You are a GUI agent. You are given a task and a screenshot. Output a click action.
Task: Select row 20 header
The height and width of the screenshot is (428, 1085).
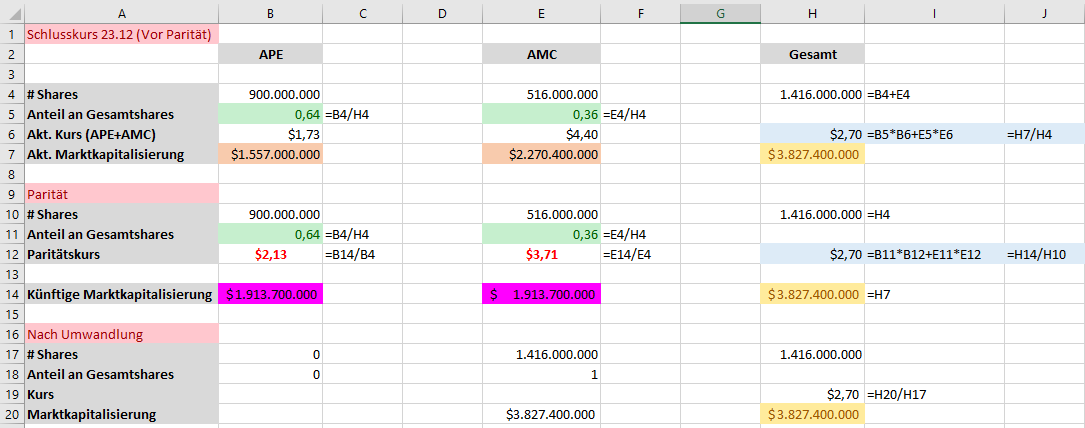[x=12, y=414]
